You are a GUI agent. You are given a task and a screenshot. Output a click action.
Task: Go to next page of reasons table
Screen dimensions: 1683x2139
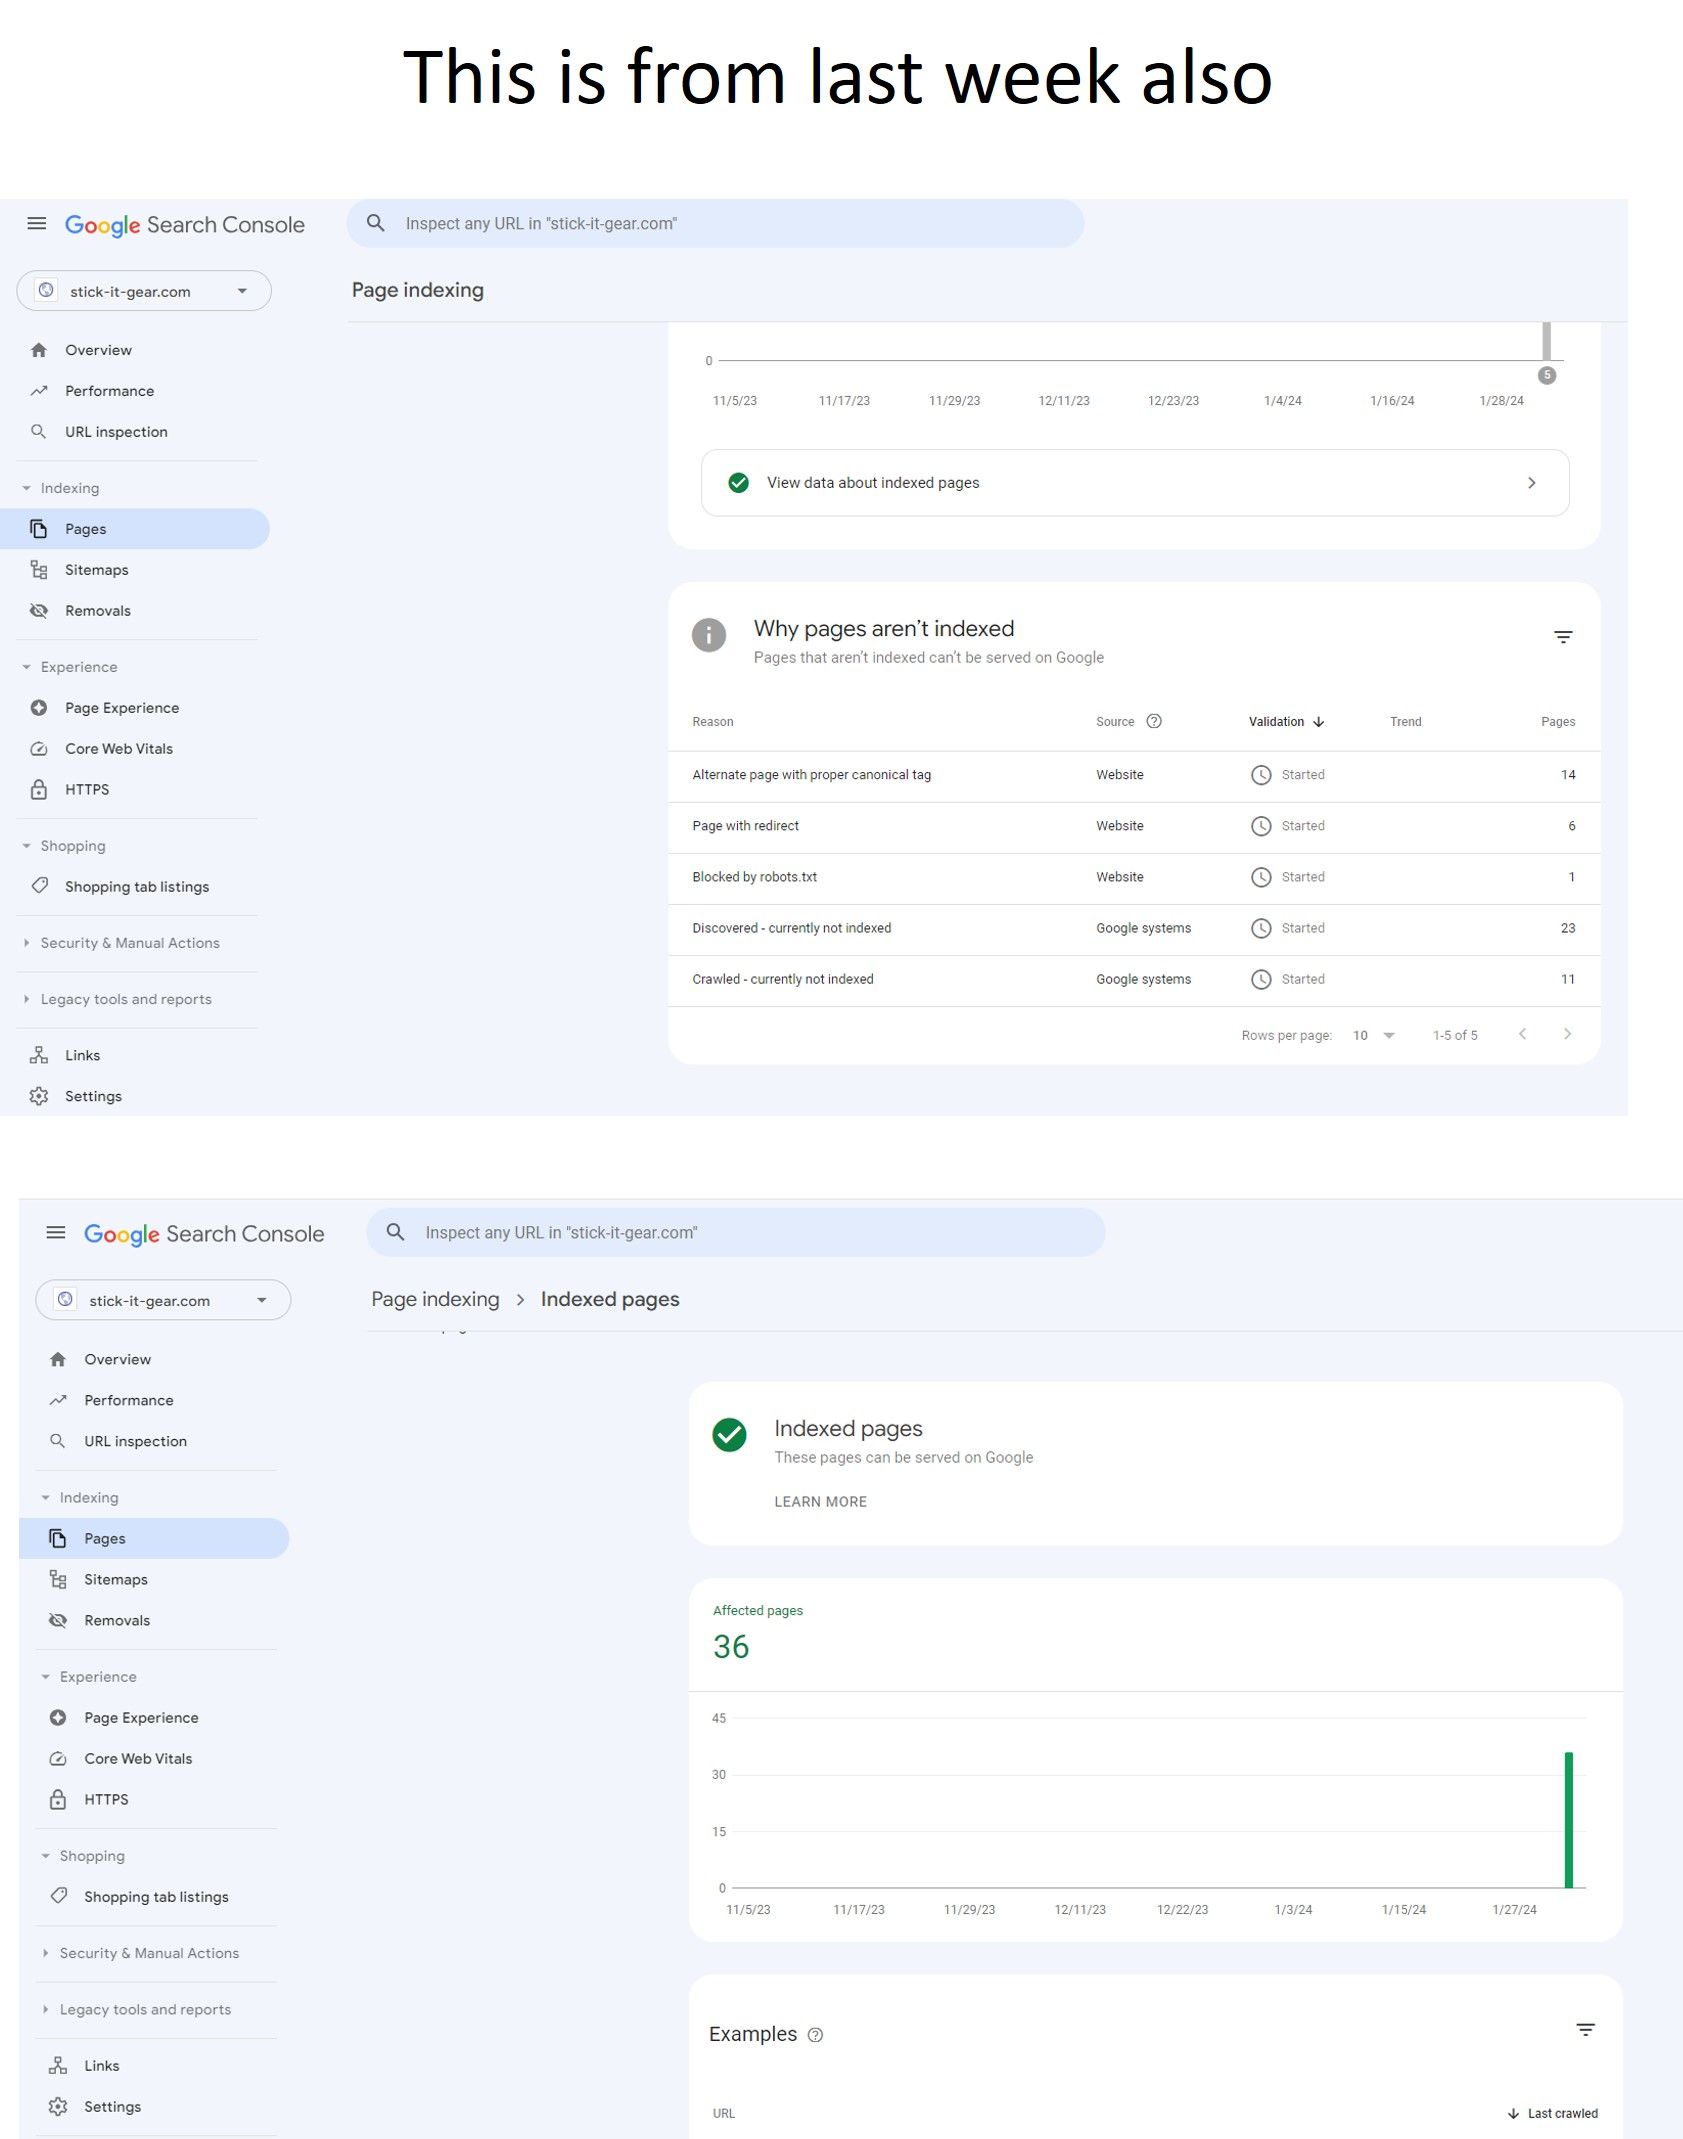pos(1567,1034)
